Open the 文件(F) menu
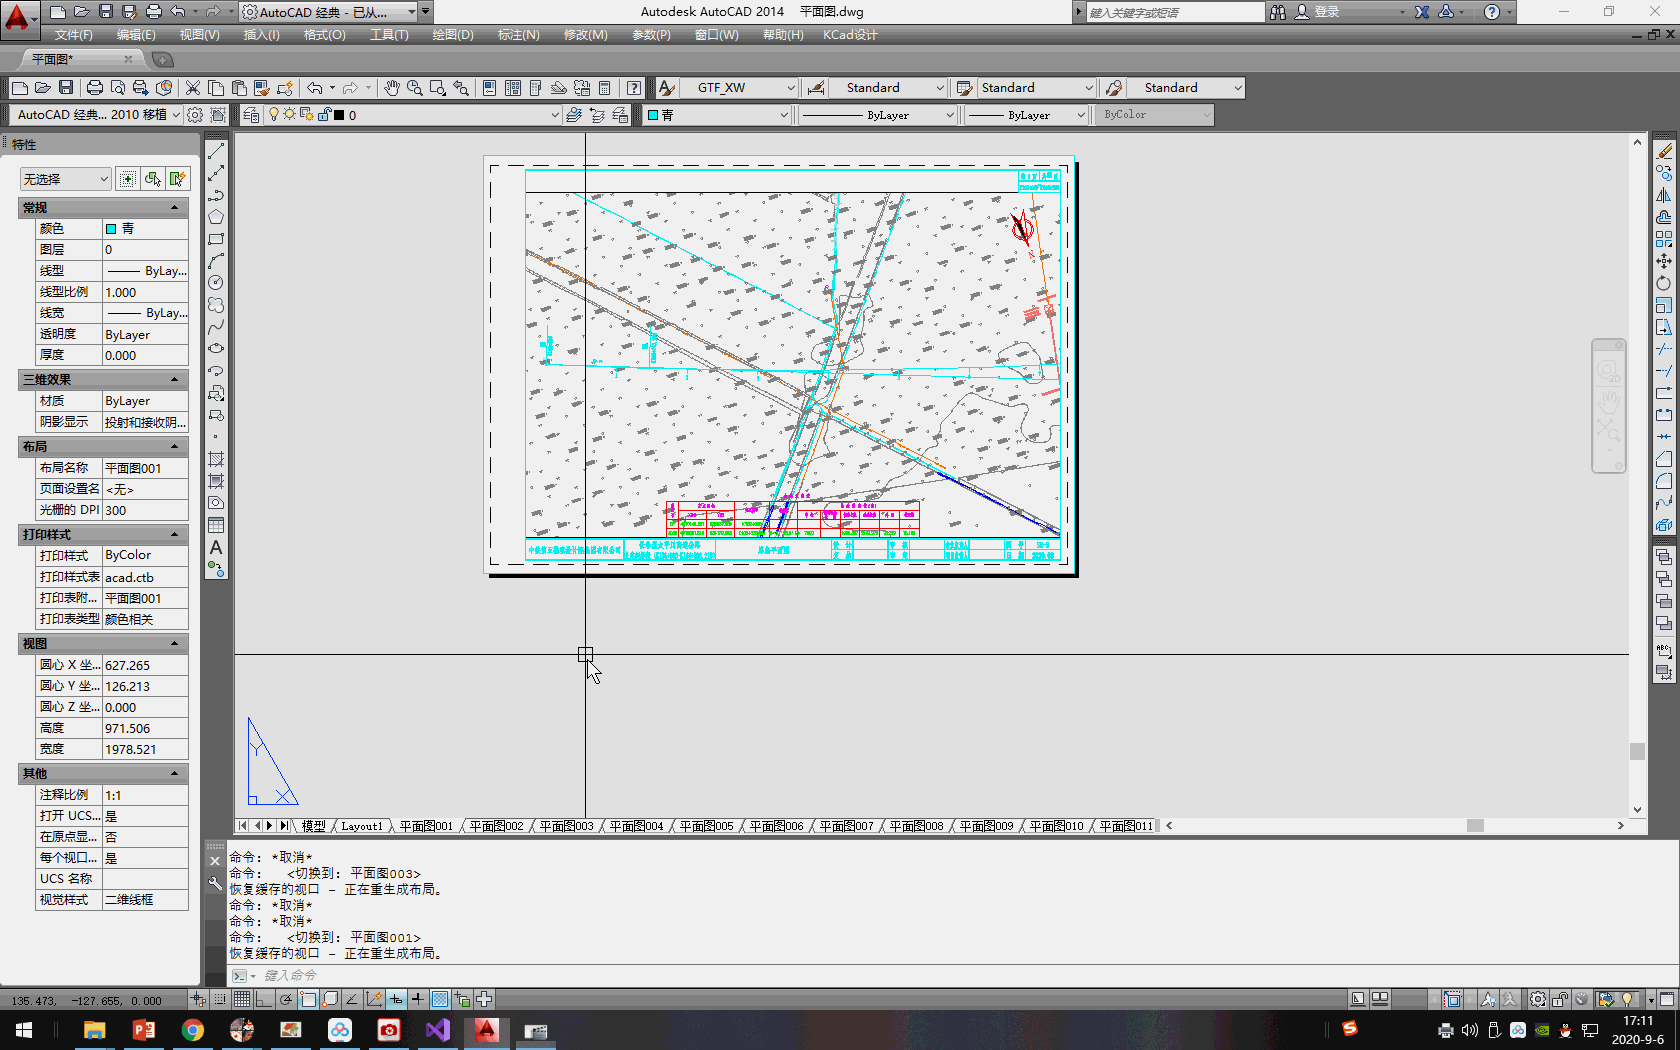 [74, 35]
